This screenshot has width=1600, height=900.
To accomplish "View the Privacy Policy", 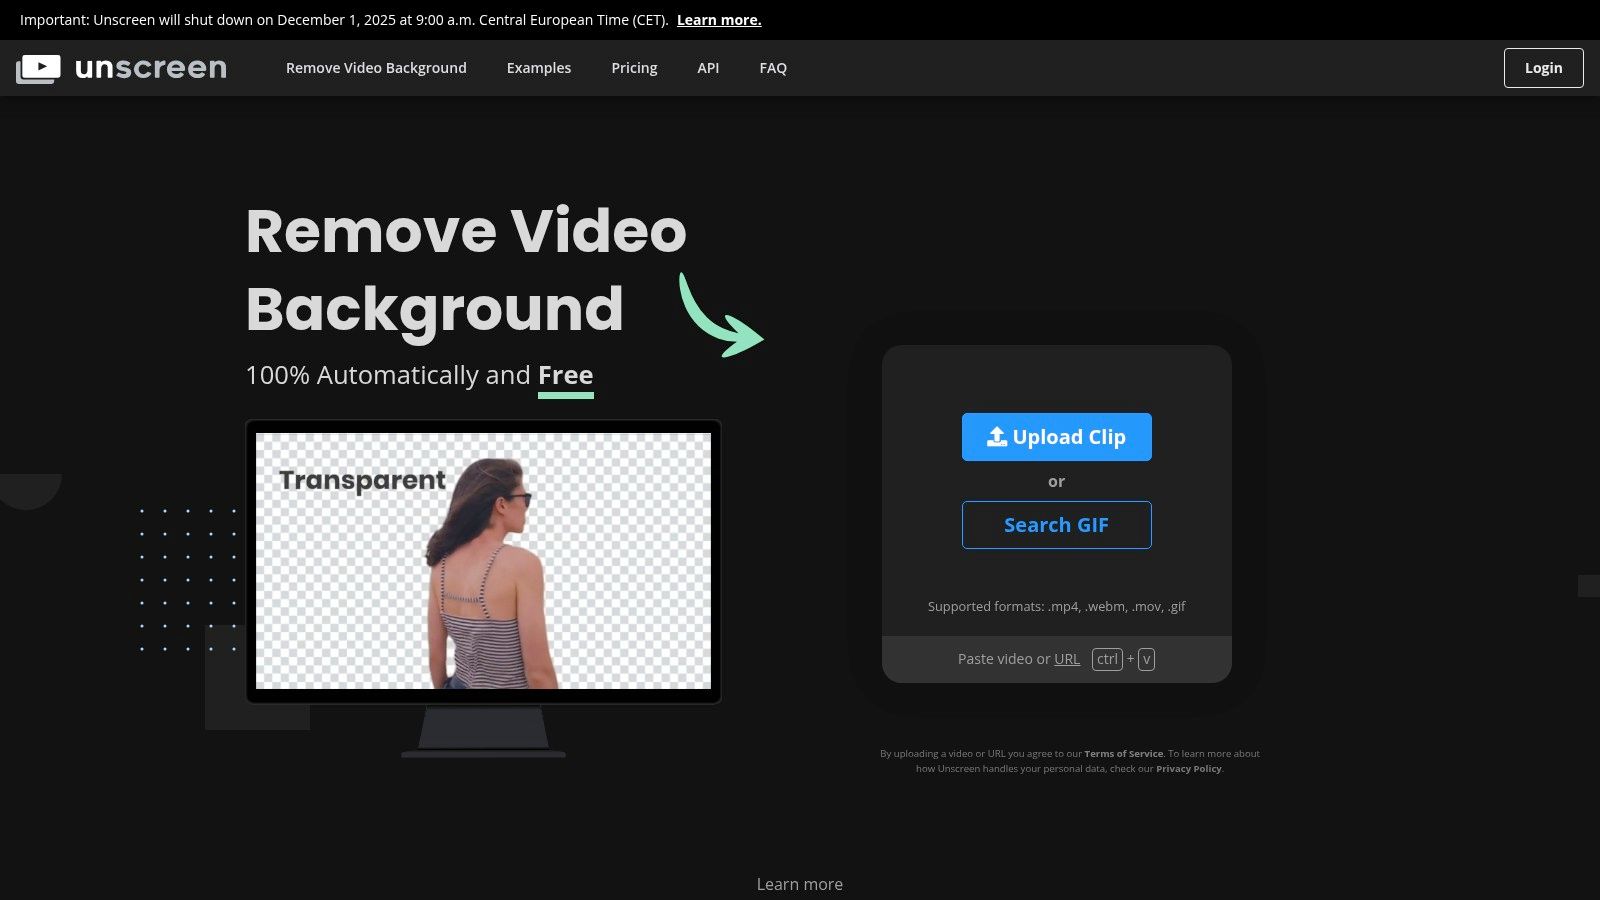I will (x=1189, y=768).
